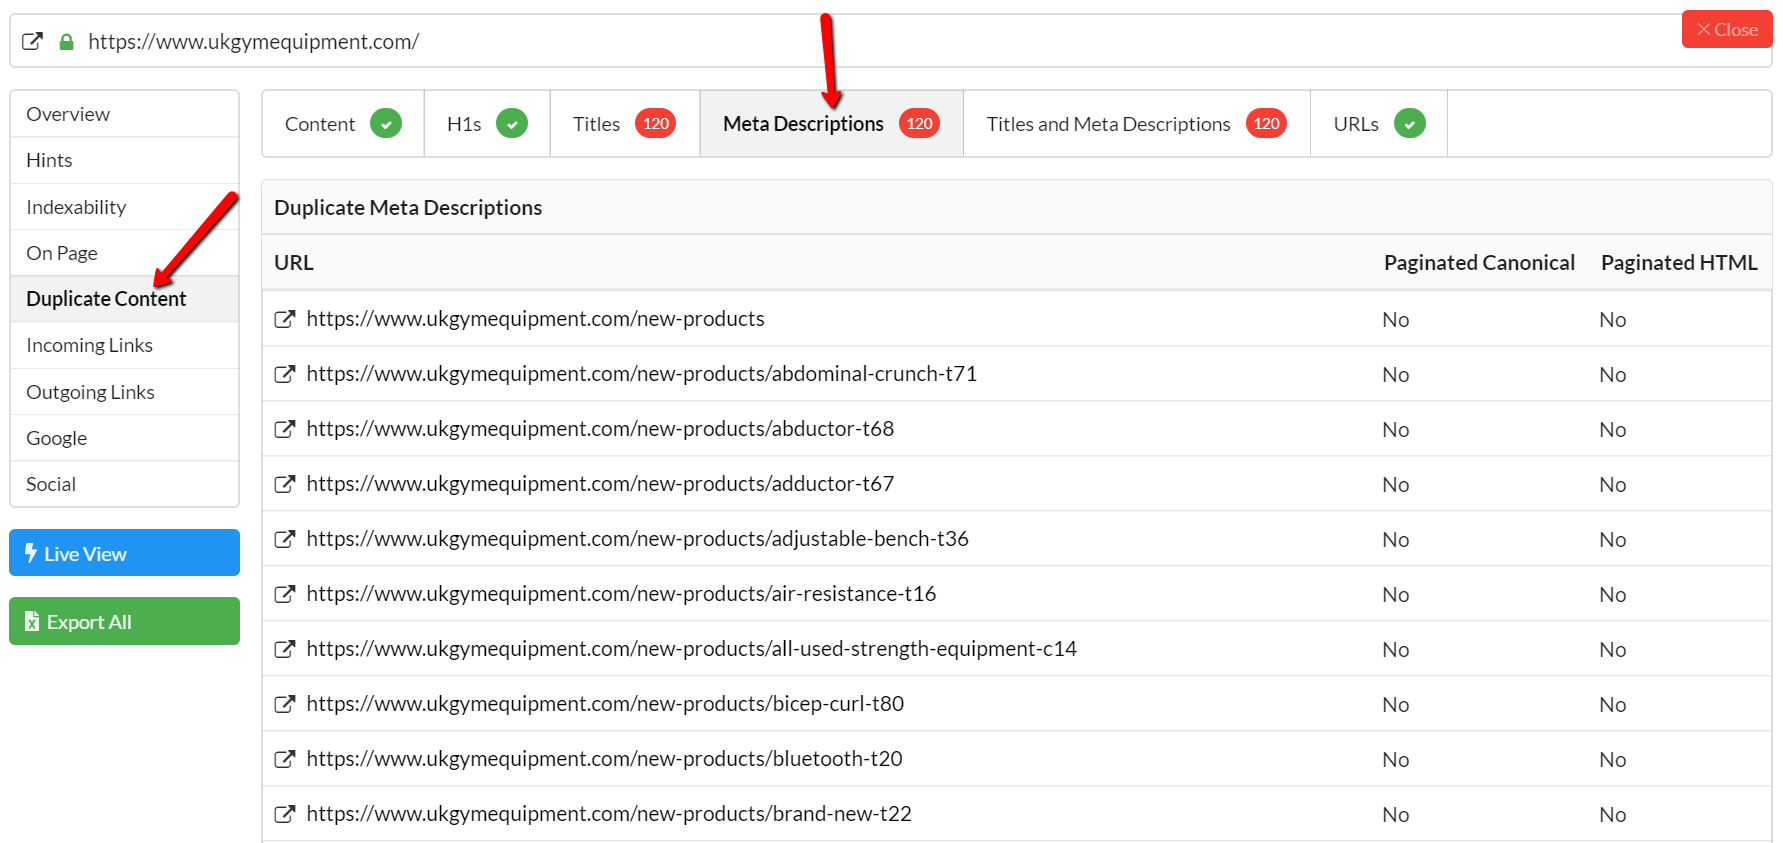The image size is (1783, 843).
Task: Open Hints in the sidebar
Action: (125, 160)
